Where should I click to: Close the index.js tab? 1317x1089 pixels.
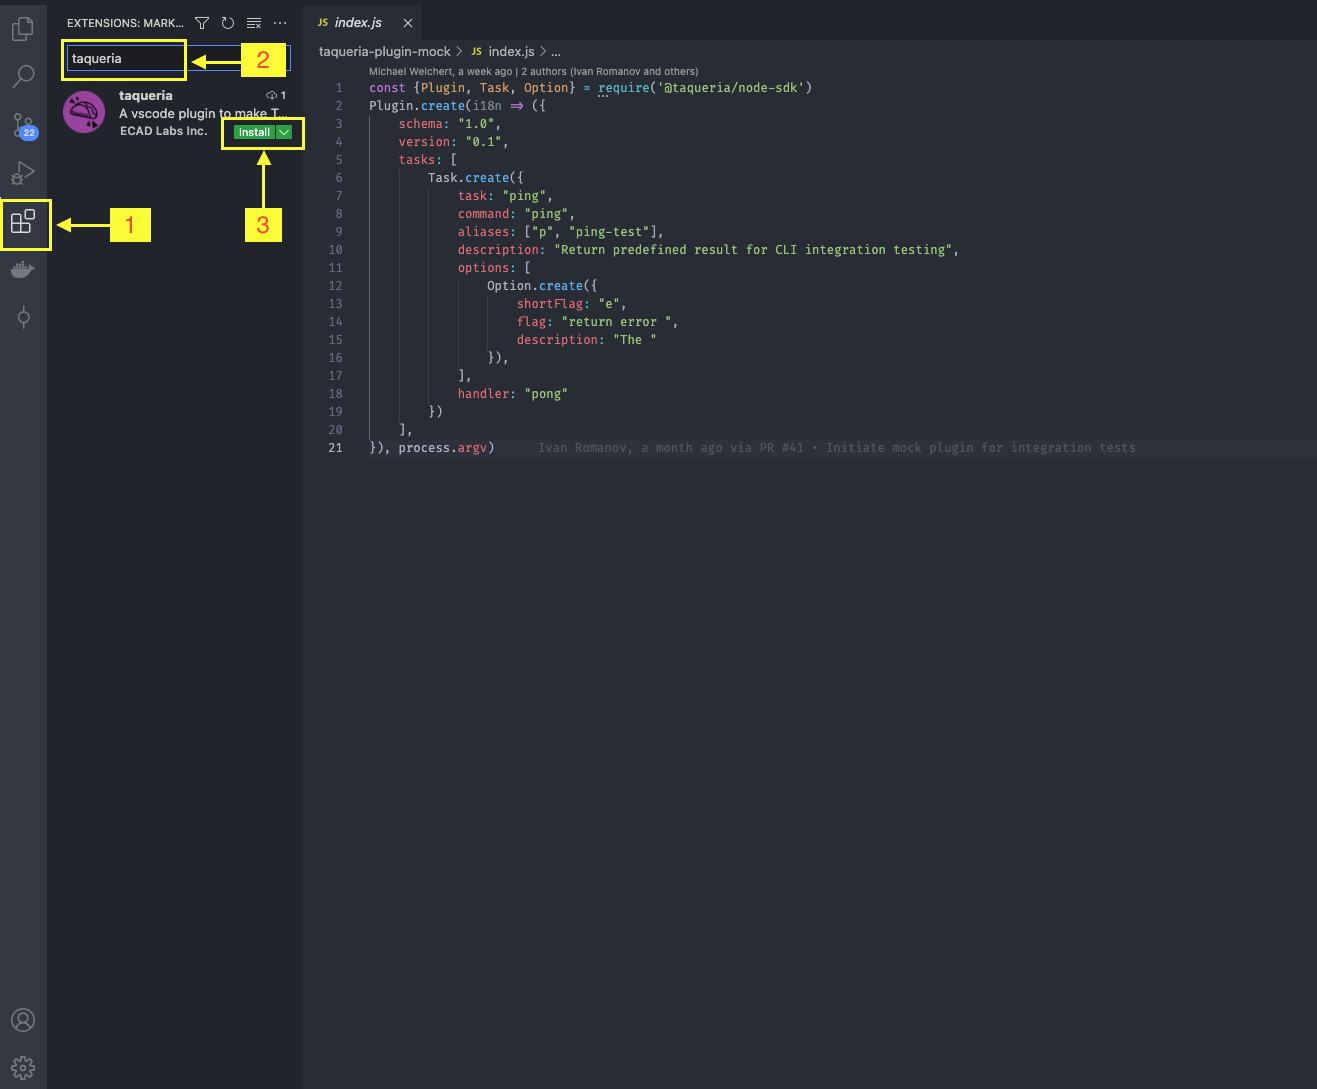408,23
